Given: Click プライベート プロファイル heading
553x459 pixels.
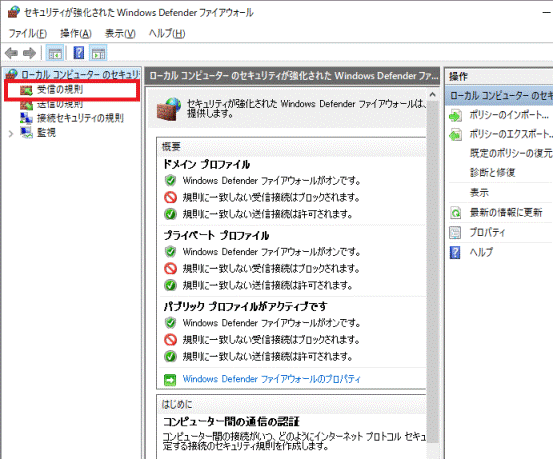Looking at the screenshot, I should (216, 235).
